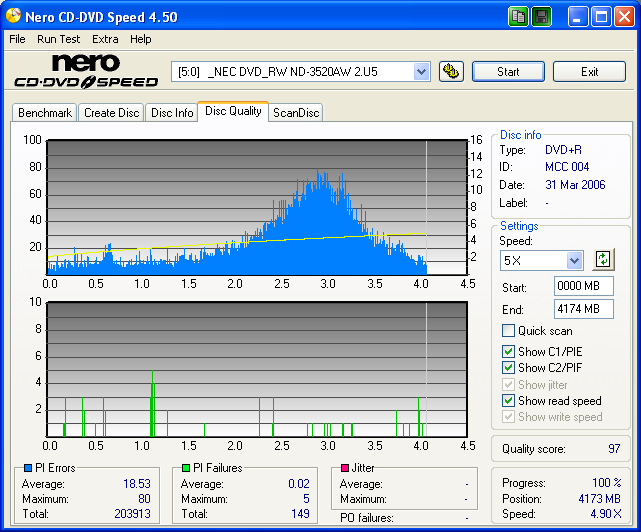The width and height of the screenshot is (641, 532).
Task: Open the Extra menu
Action: pos(105,39)
